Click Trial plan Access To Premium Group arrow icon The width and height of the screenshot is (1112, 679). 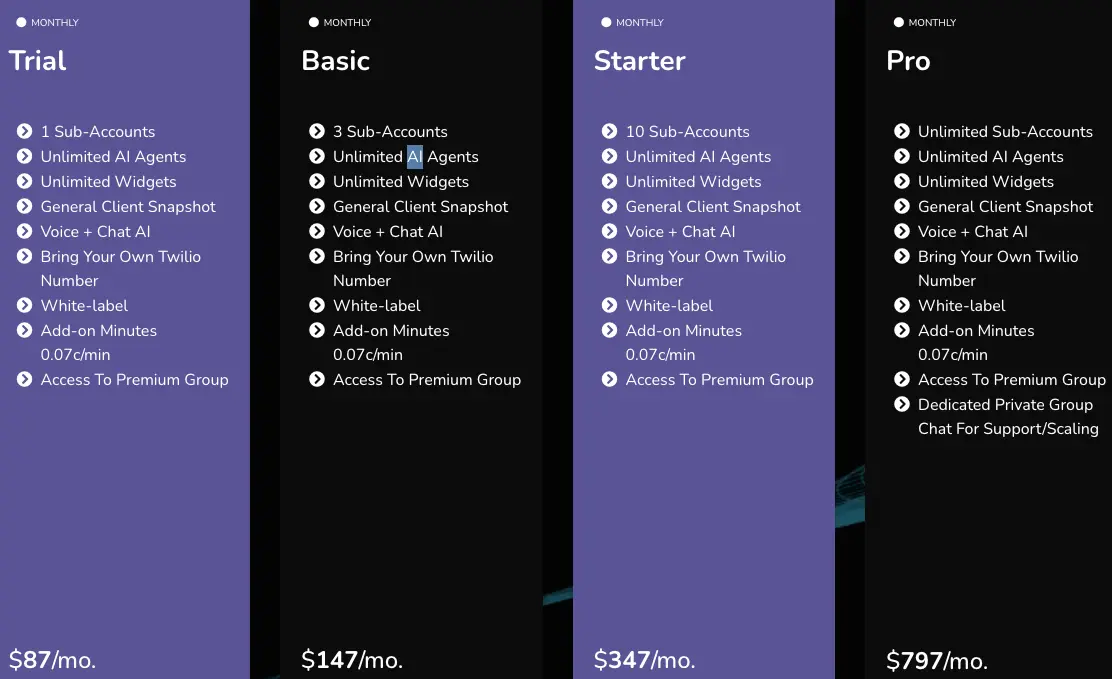24,380
